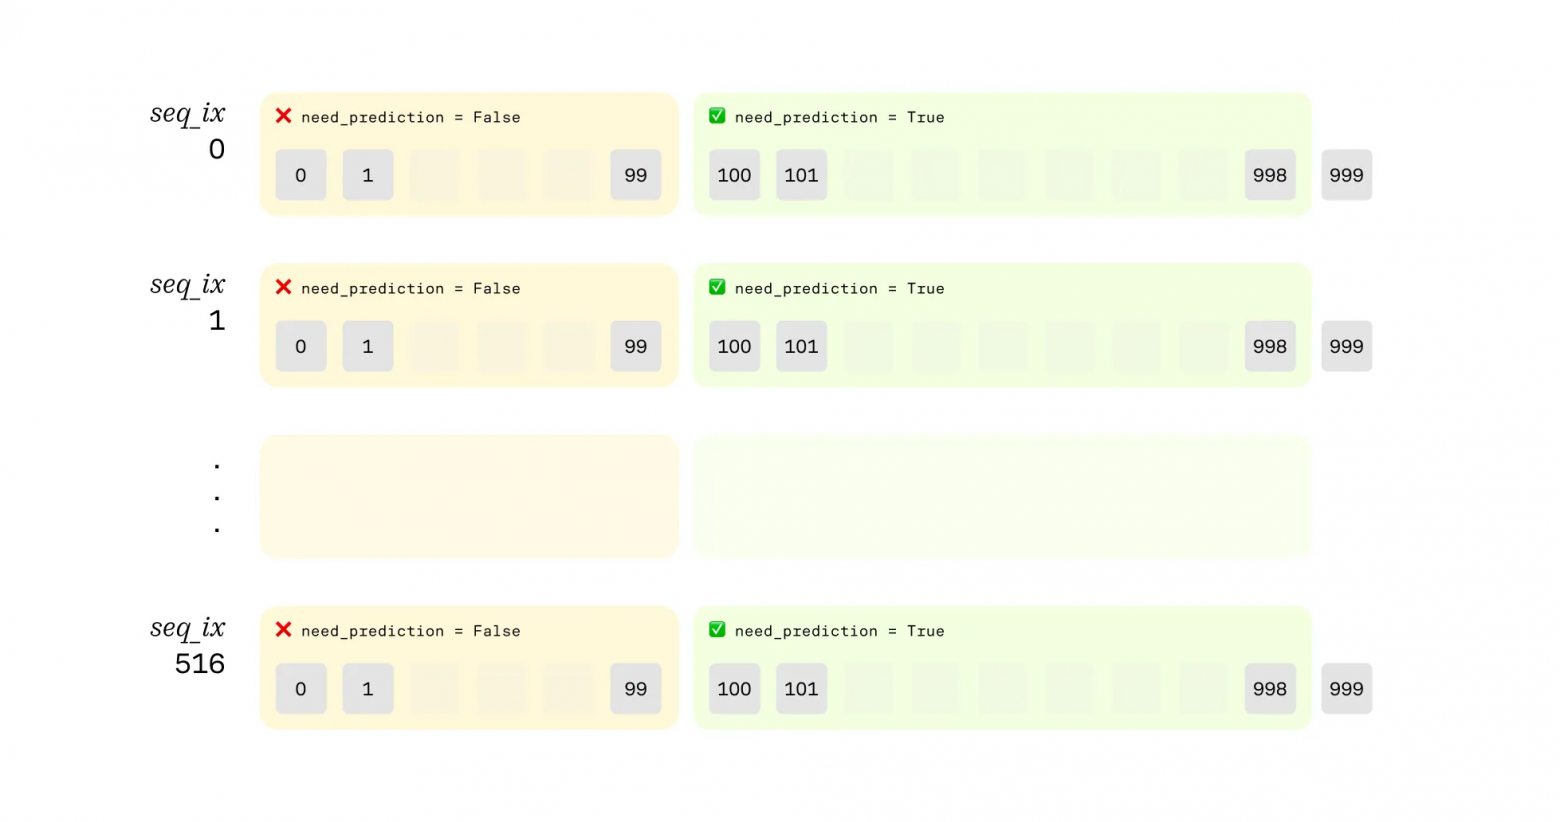1560x822 pixels.
Task: Click the red X icon in seq_ix 0 row
Action: (x=284, y=116)
